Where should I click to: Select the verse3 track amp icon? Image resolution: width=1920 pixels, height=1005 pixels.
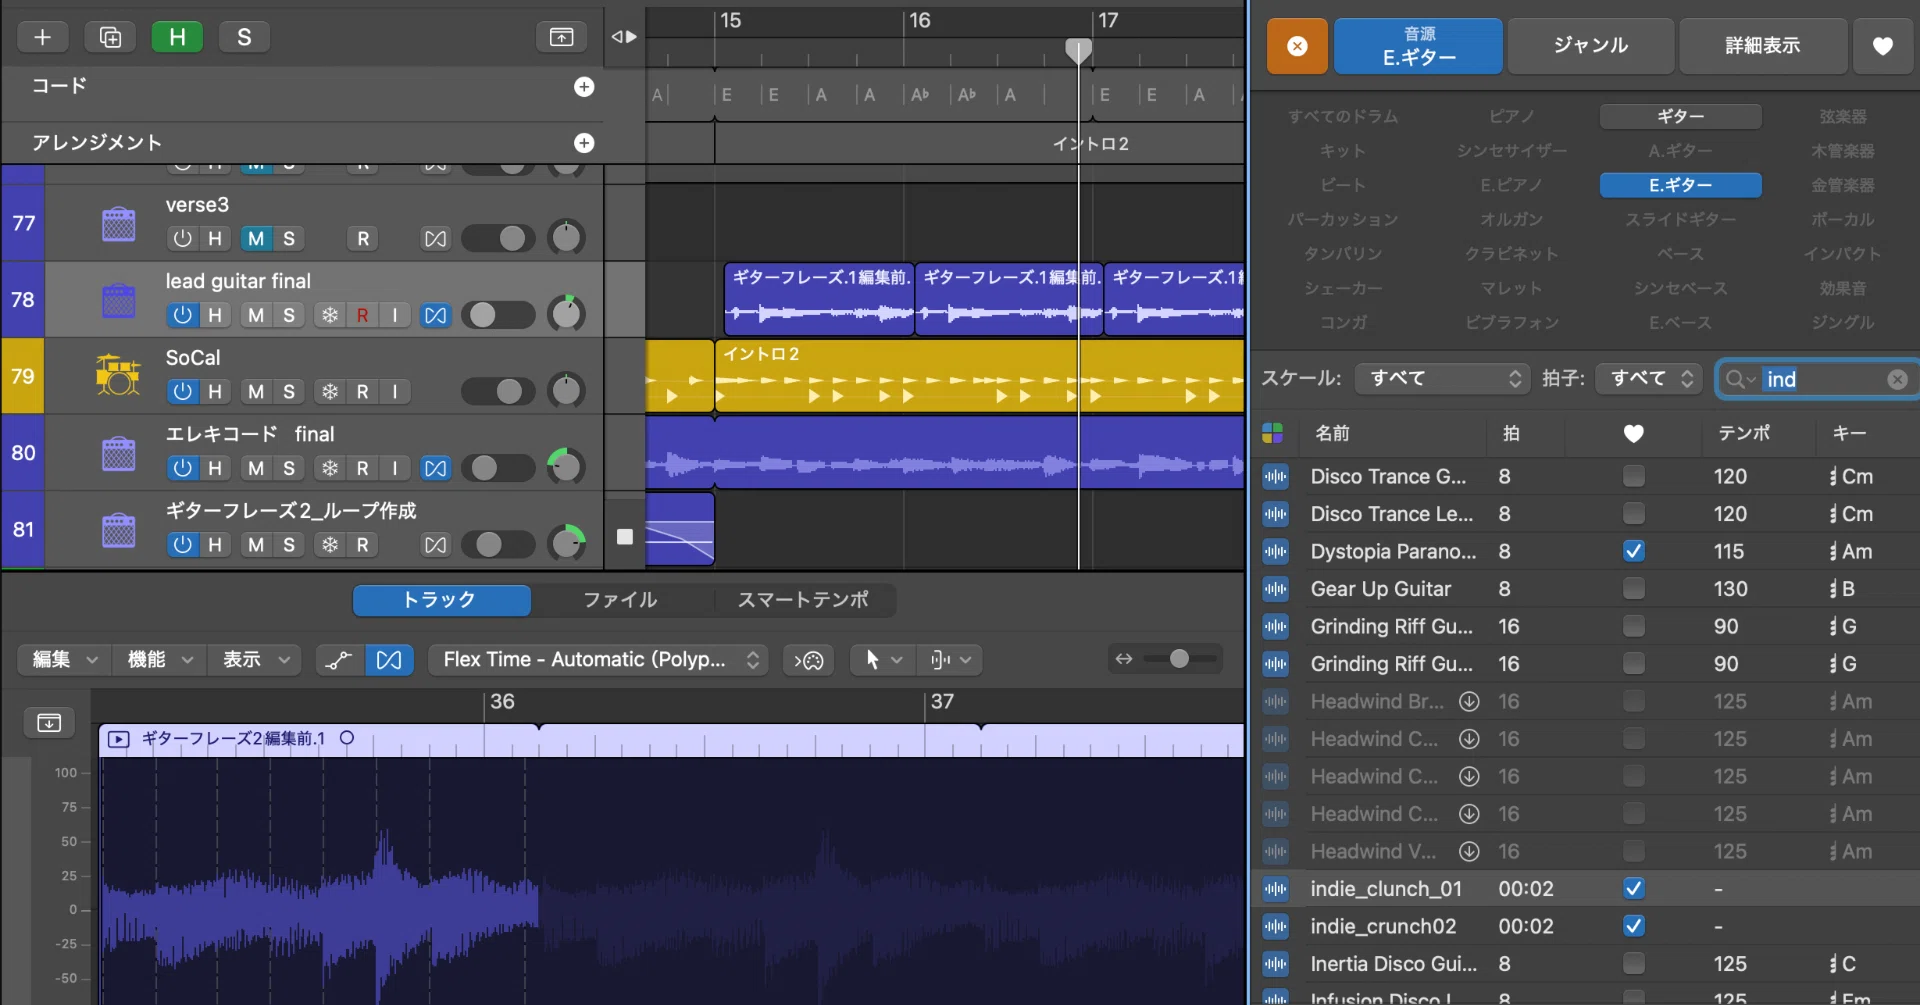pyautogui.click(x=119, y=224)
